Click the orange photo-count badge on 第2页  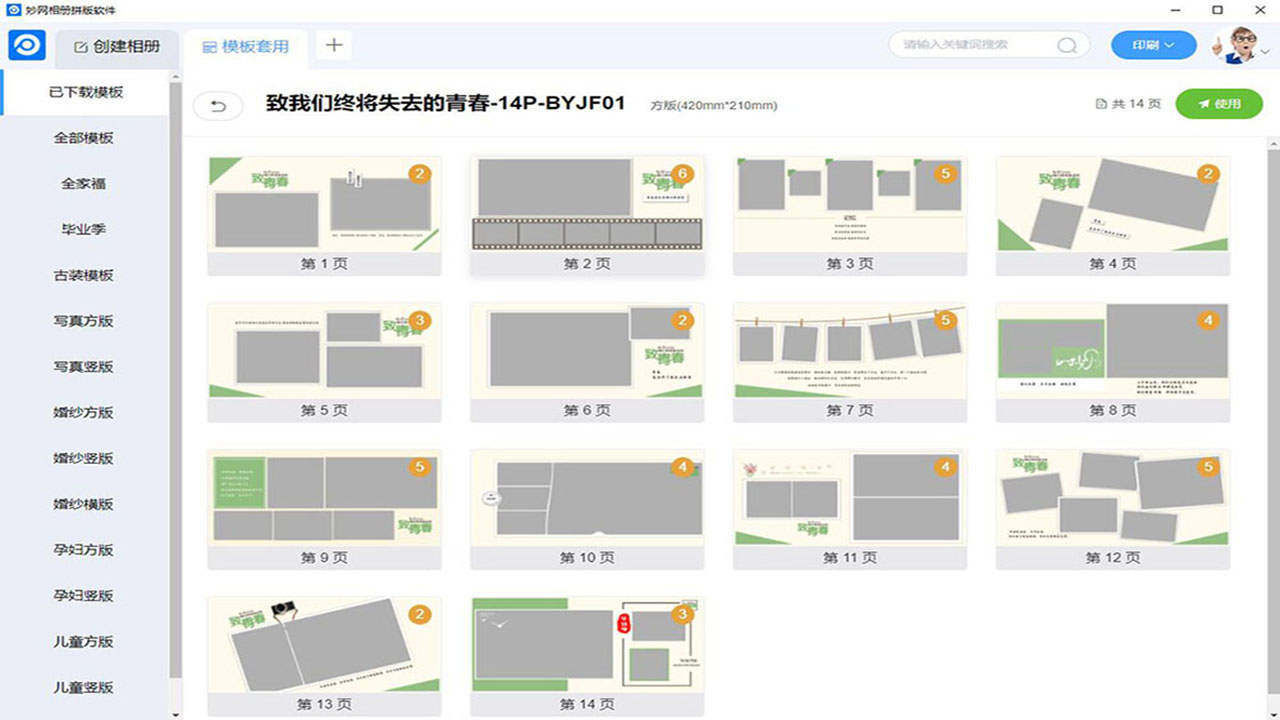pos(684,172)
